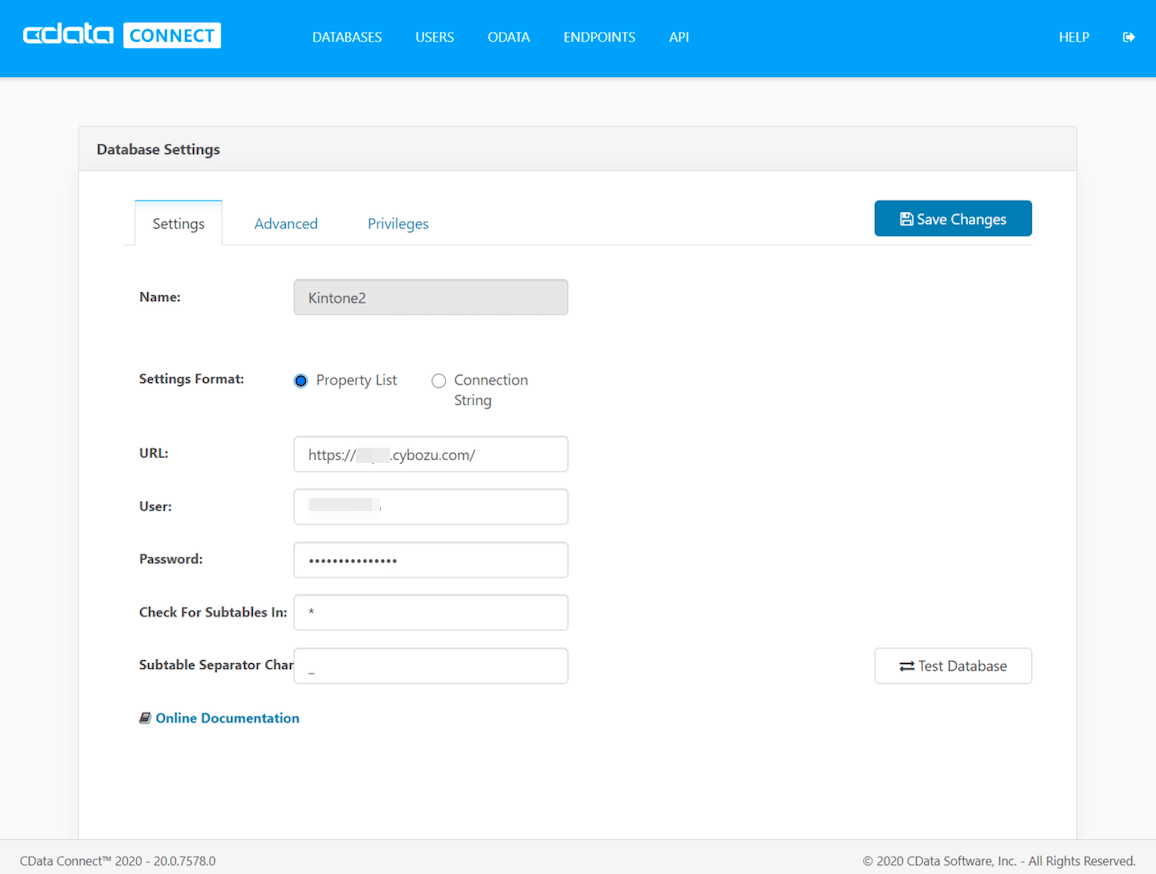Select the Property List radio button

pos(301,381)
